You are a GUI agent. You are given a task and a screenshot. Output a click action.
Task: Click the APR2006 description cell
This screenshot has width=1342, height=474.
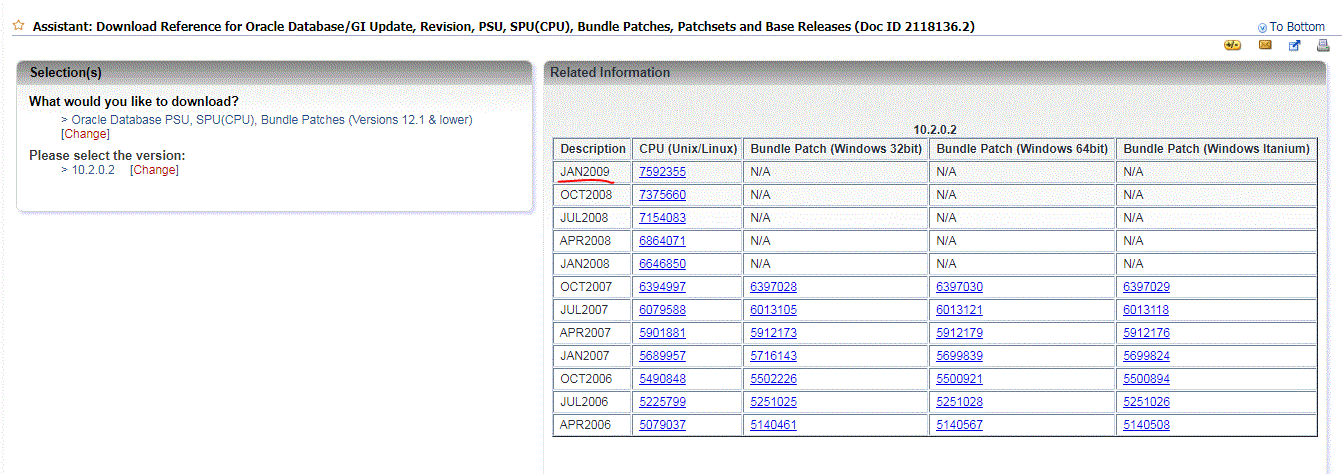593,425
